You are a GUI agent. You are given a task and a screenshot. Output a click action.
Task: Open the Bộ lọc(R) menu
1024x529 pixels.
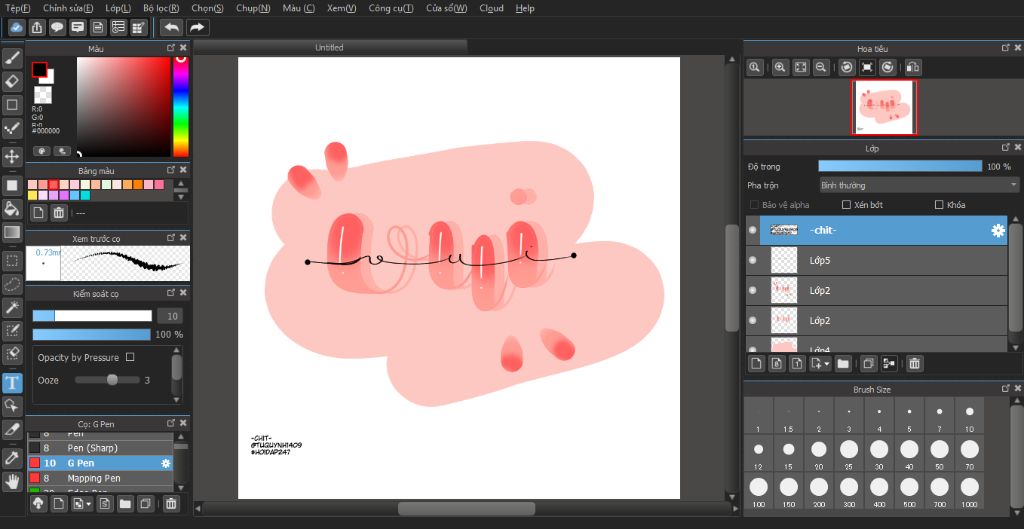point(161,8)
